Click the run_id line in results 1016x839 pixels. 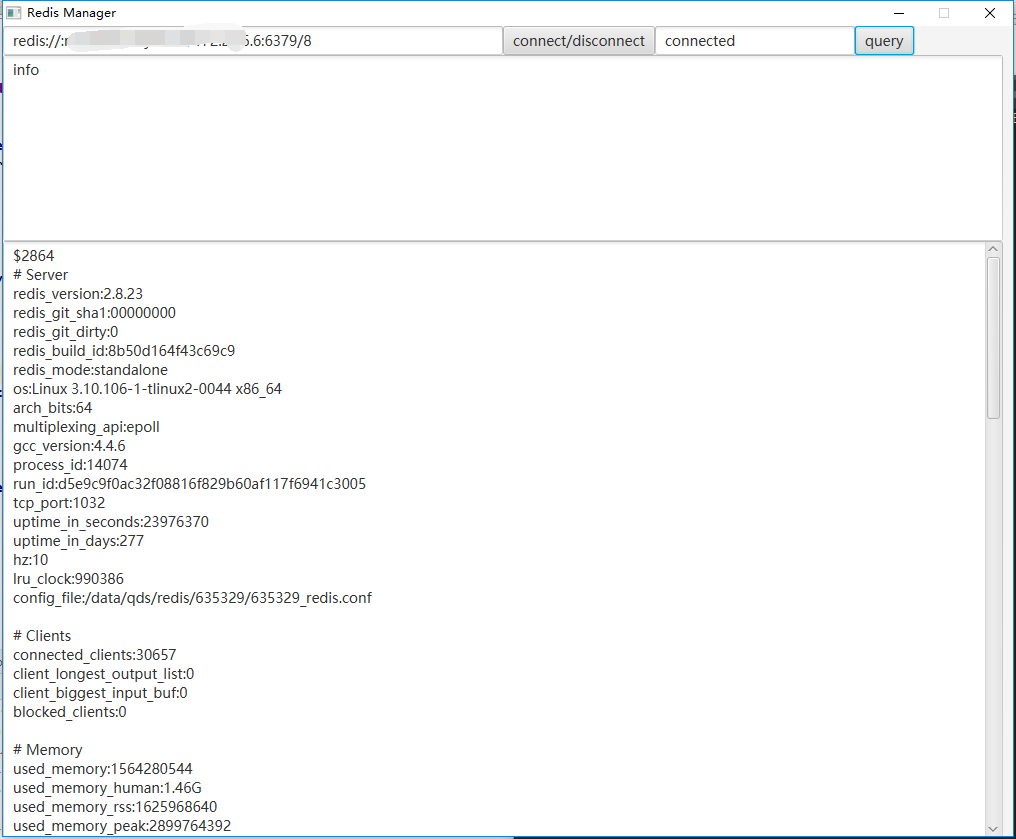click(x=189, y=484)
